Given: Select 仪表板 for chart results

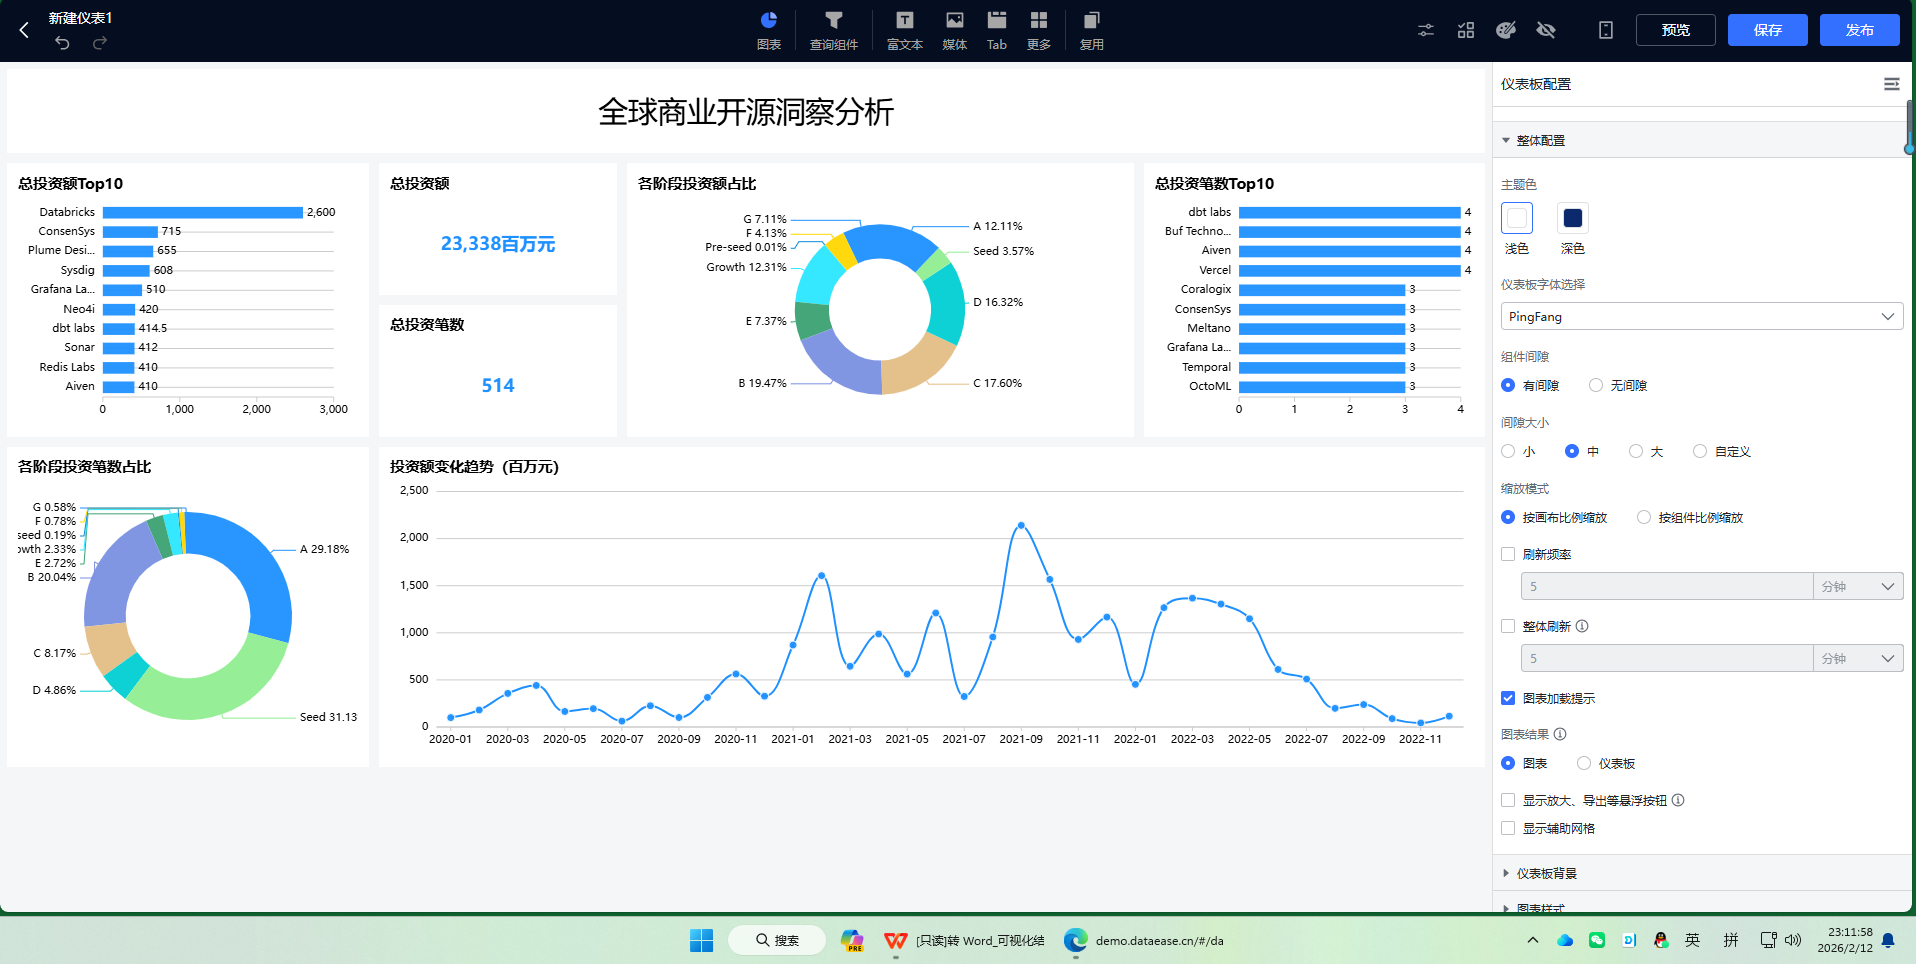Looking at the screenshot, I should (x=1607, y=763).
